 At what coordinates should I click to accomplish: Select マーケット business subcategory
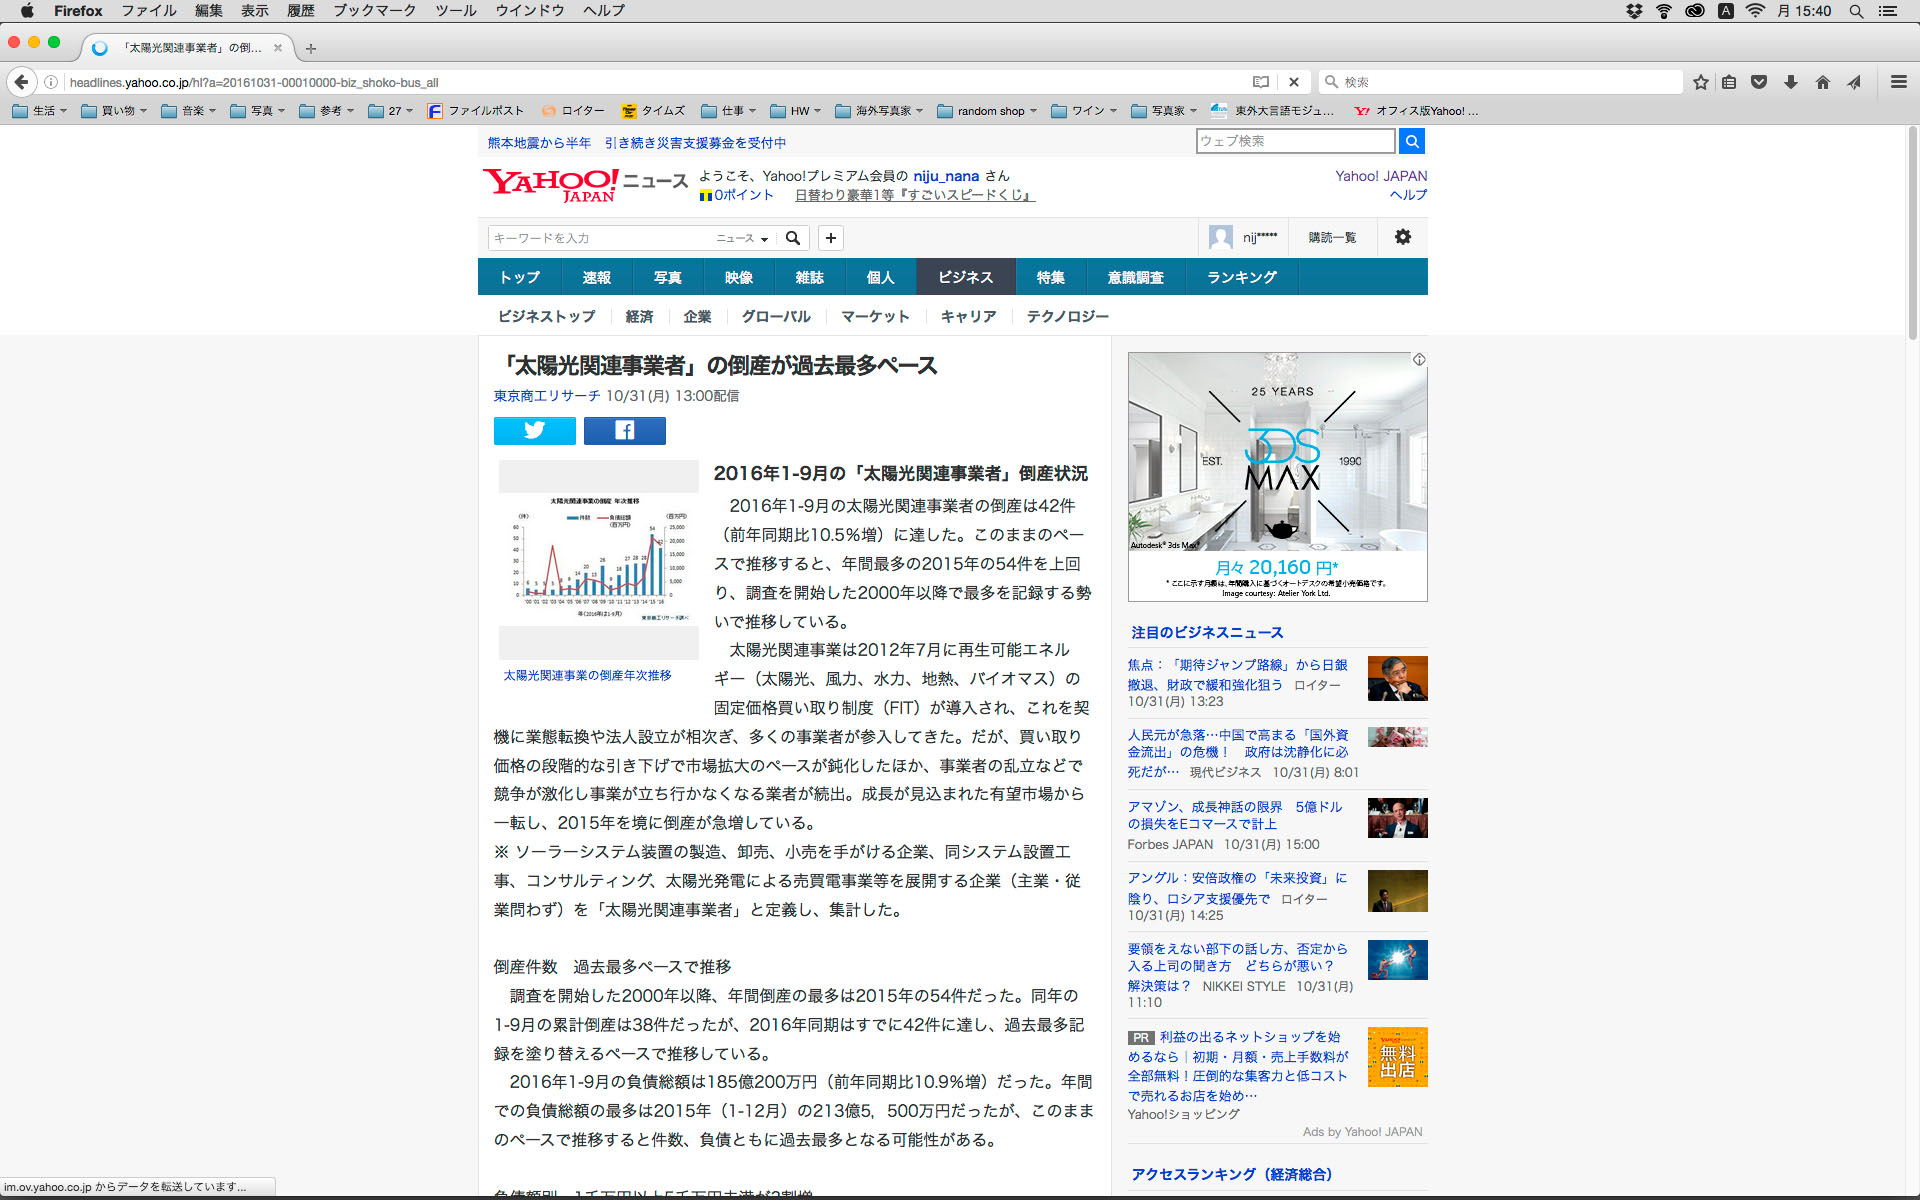click(874, 316)
